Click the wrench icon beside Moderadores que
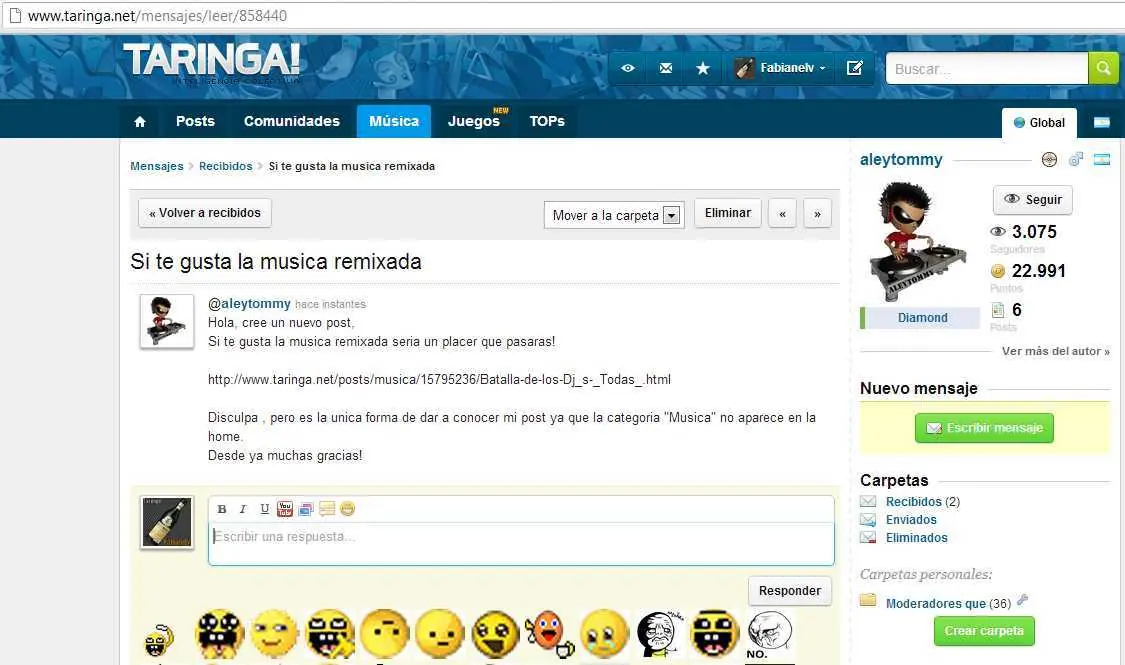 click(1022, 600)
